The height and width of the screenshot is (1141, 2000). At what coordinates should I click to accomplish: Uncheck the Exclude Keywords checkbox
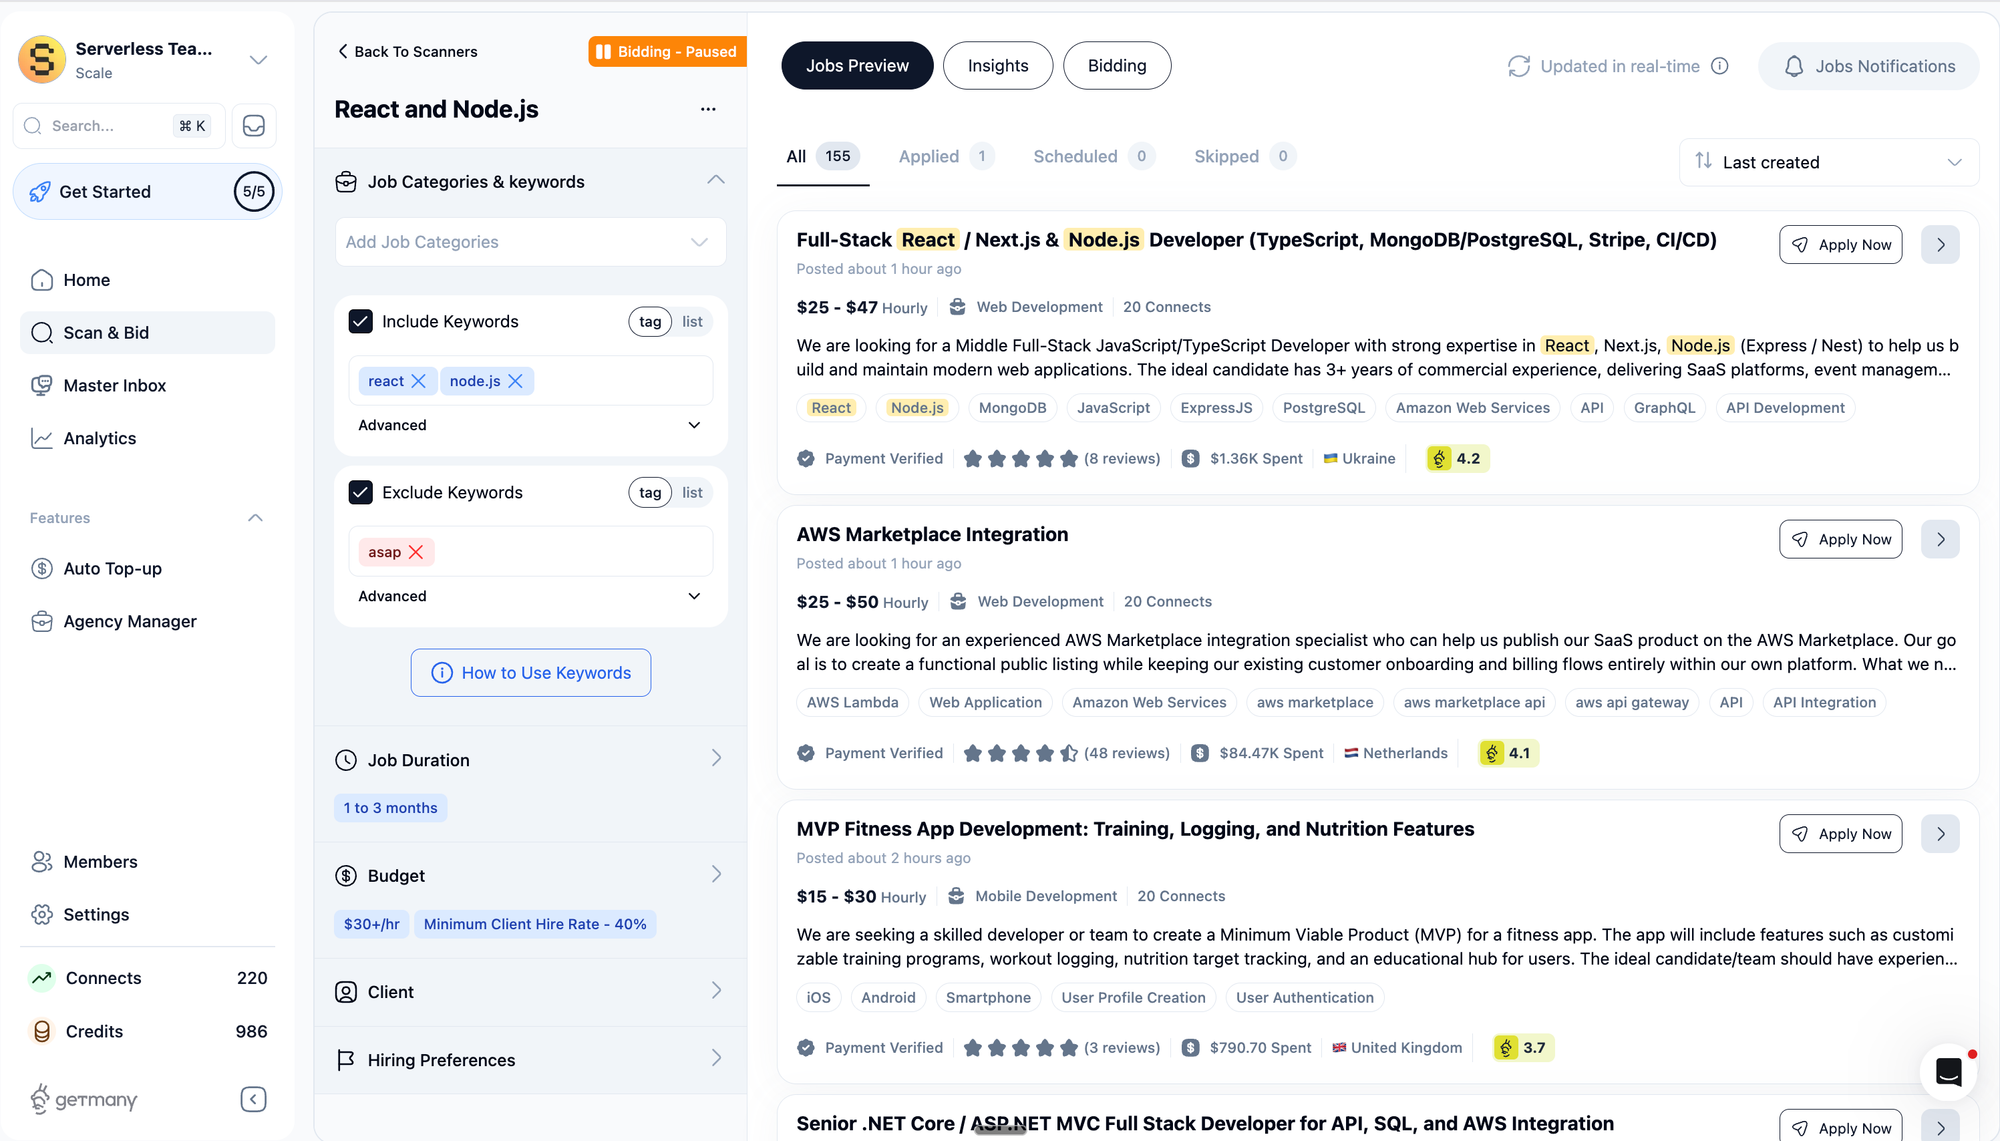[361, 492]
